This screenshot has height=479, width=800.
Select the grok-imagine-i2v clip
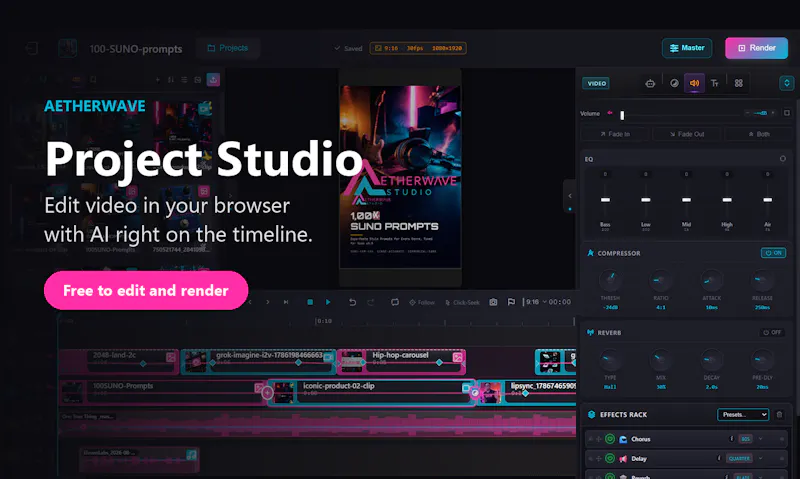(259, 361)
